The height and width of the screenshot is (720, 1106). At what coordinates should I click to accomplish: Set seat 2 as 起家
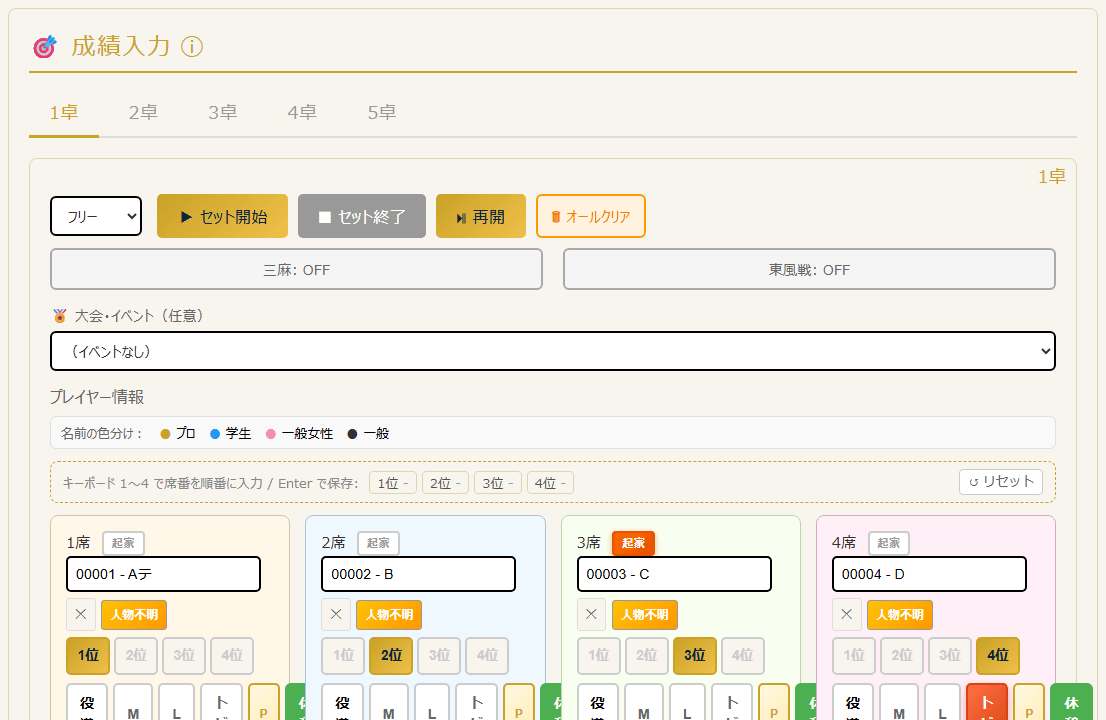[x=379, y=543]
